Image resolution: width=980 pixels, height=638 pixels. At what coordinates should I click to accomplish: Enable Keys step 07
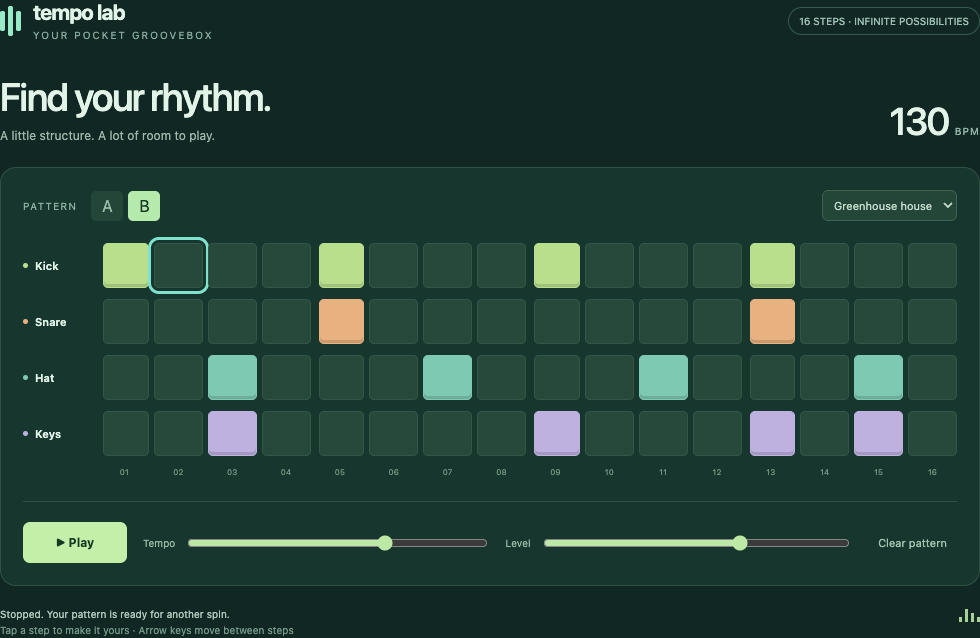click(x=448, y=434)
